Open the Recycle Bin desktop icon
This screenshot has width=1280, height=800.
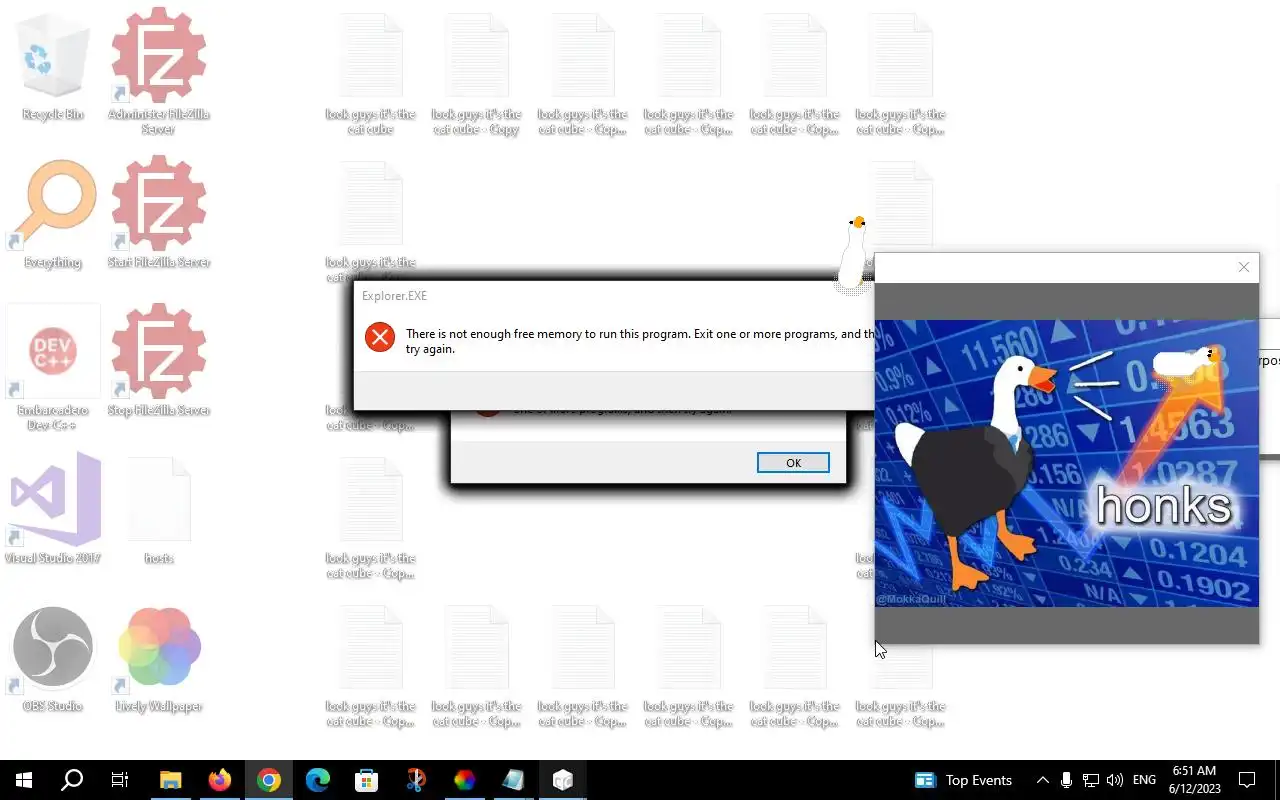click(53, 68)
